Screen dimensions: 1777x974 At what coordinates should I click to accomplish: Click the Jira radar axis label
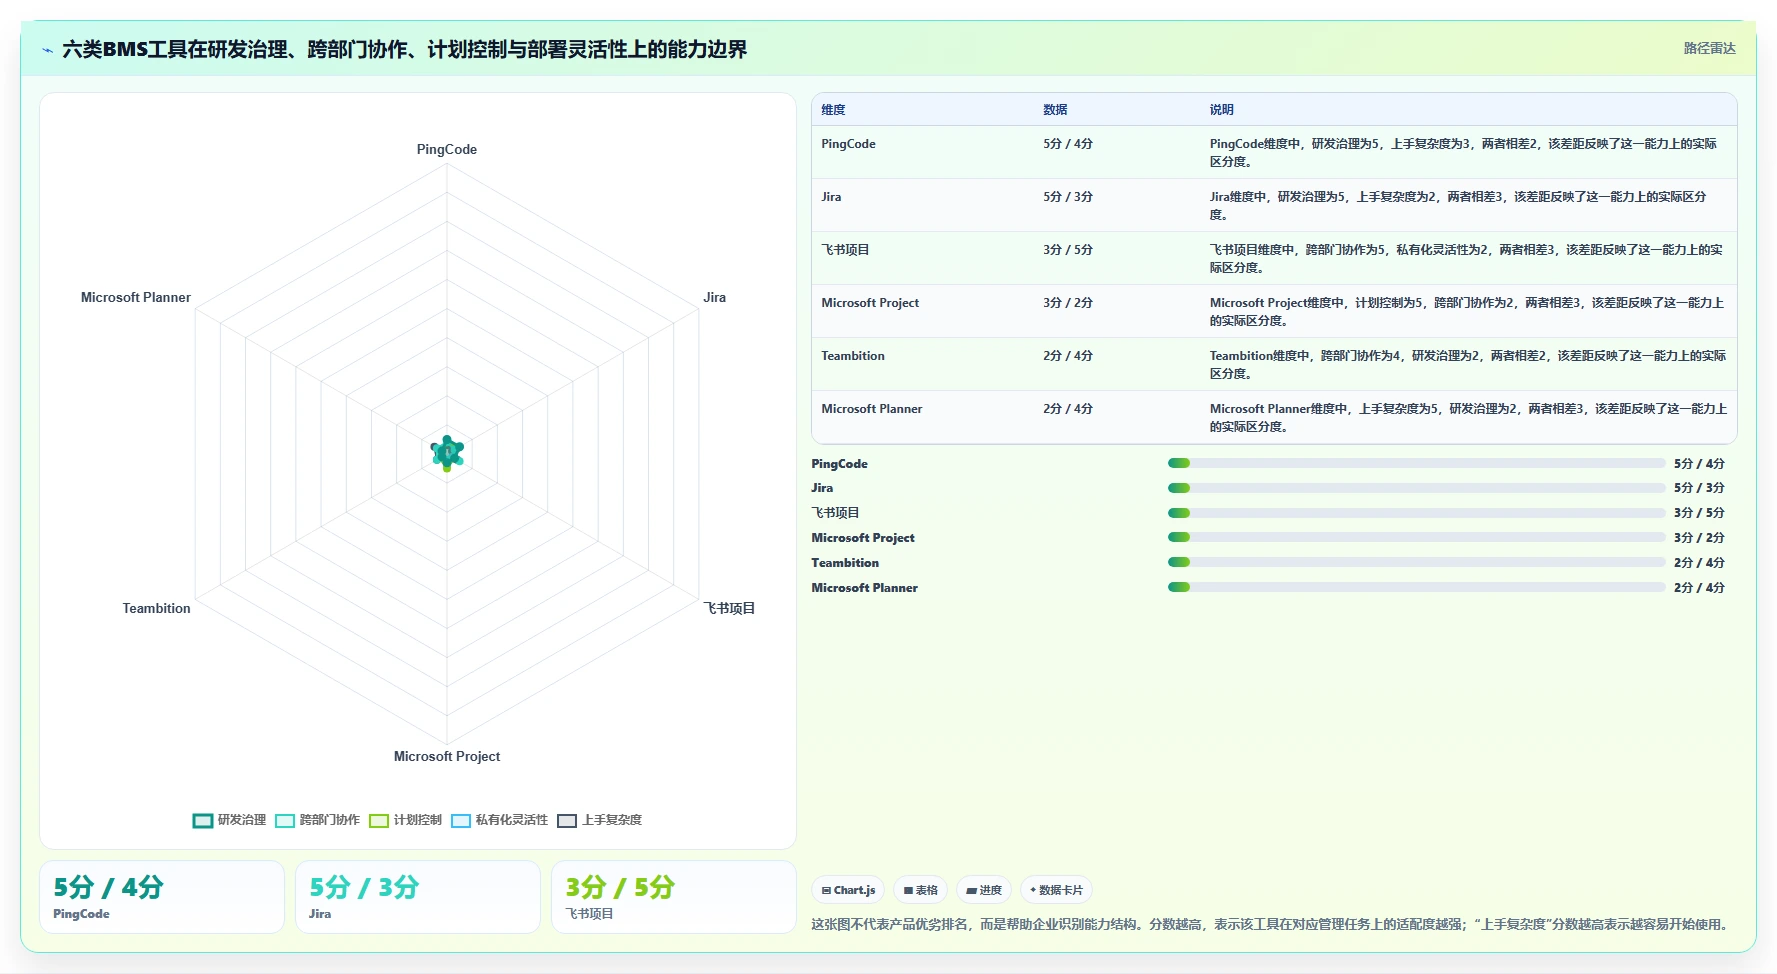(x=714, y=297)
